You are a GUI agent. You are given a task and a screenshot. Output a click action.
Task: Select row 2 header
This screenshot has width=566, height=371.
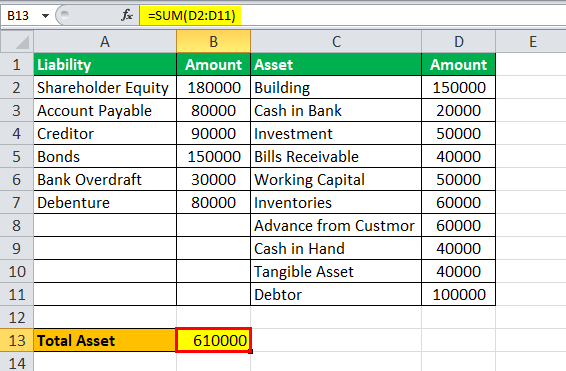[17, 88]
